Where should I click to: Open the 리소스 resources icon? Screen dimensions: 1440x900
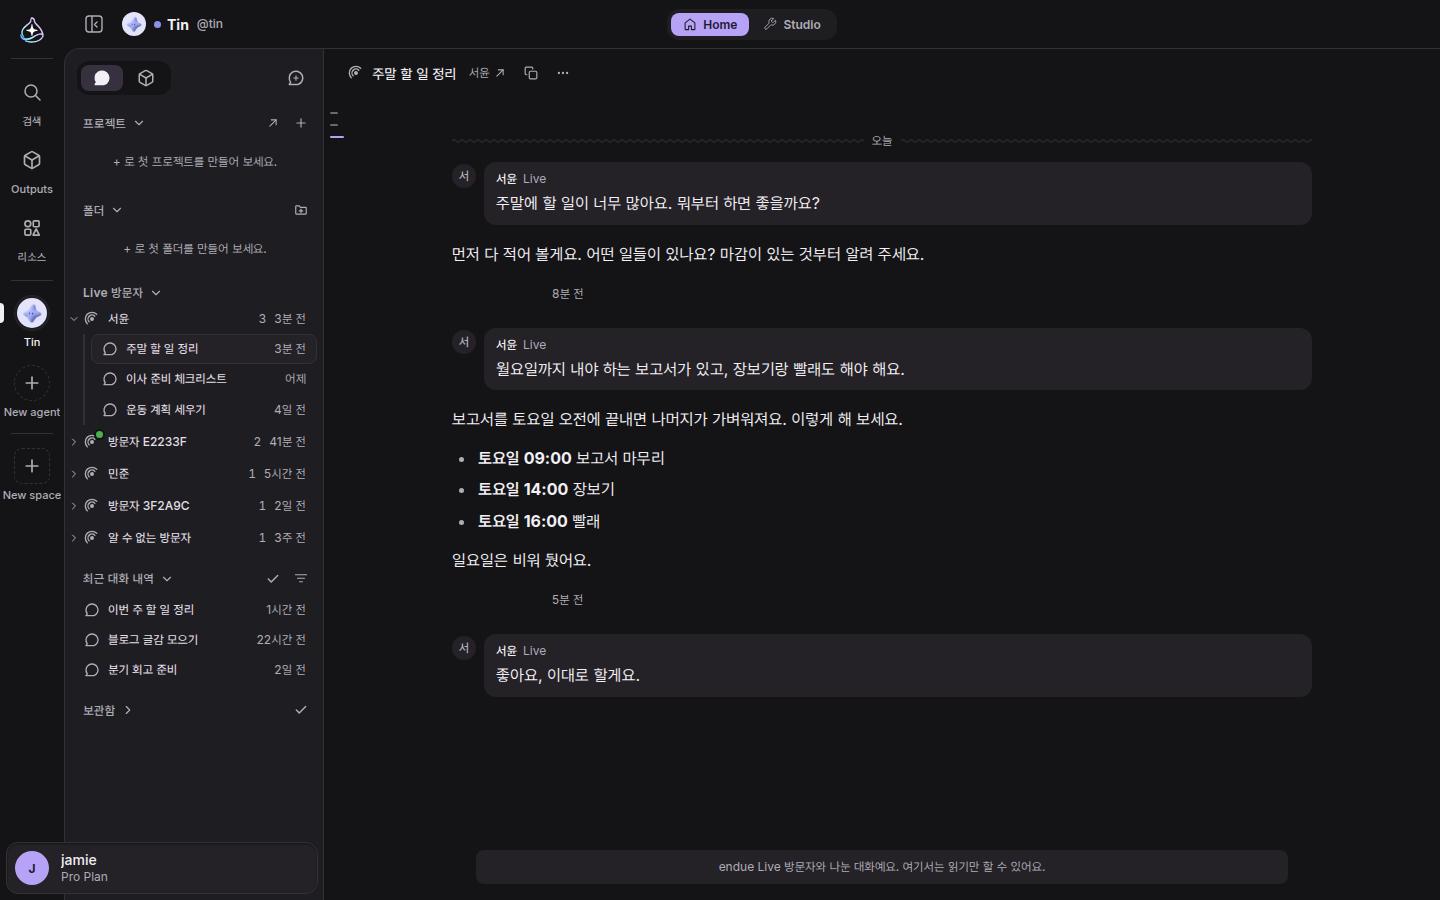tap(32, 228)
